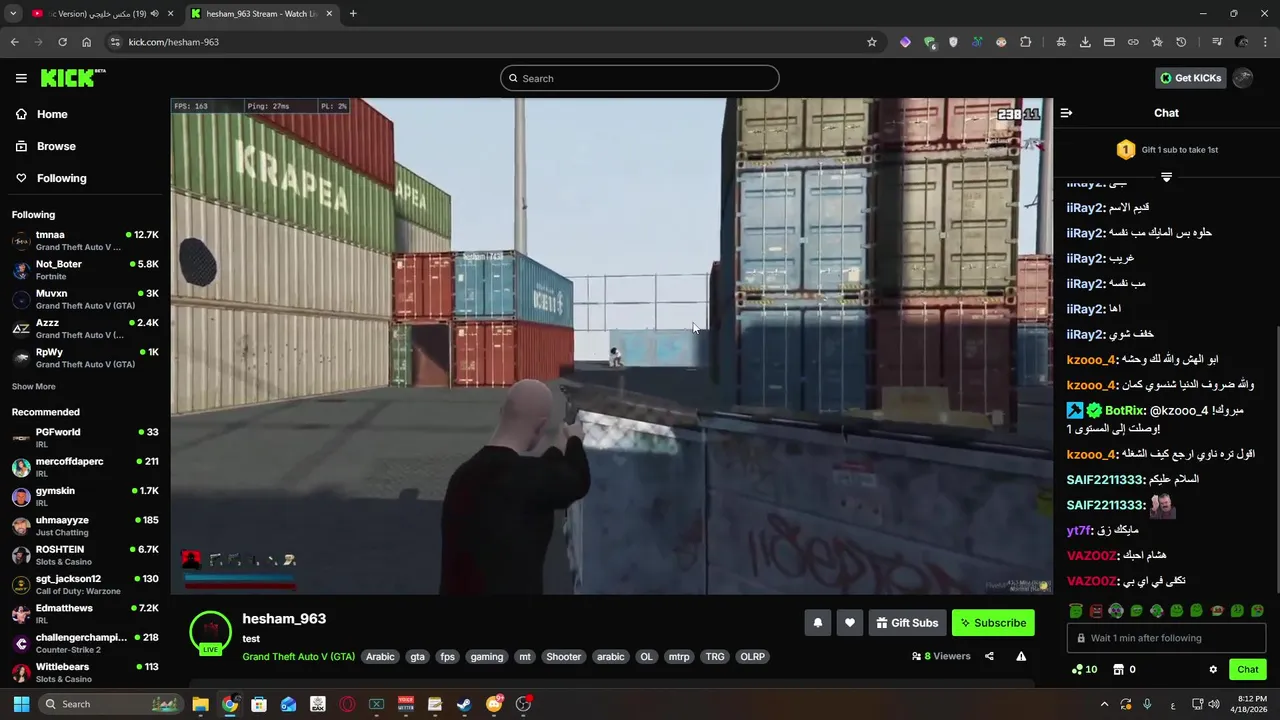
Task: Click the KICK logo
Action: pyautogui.click(x=73, y=78)
